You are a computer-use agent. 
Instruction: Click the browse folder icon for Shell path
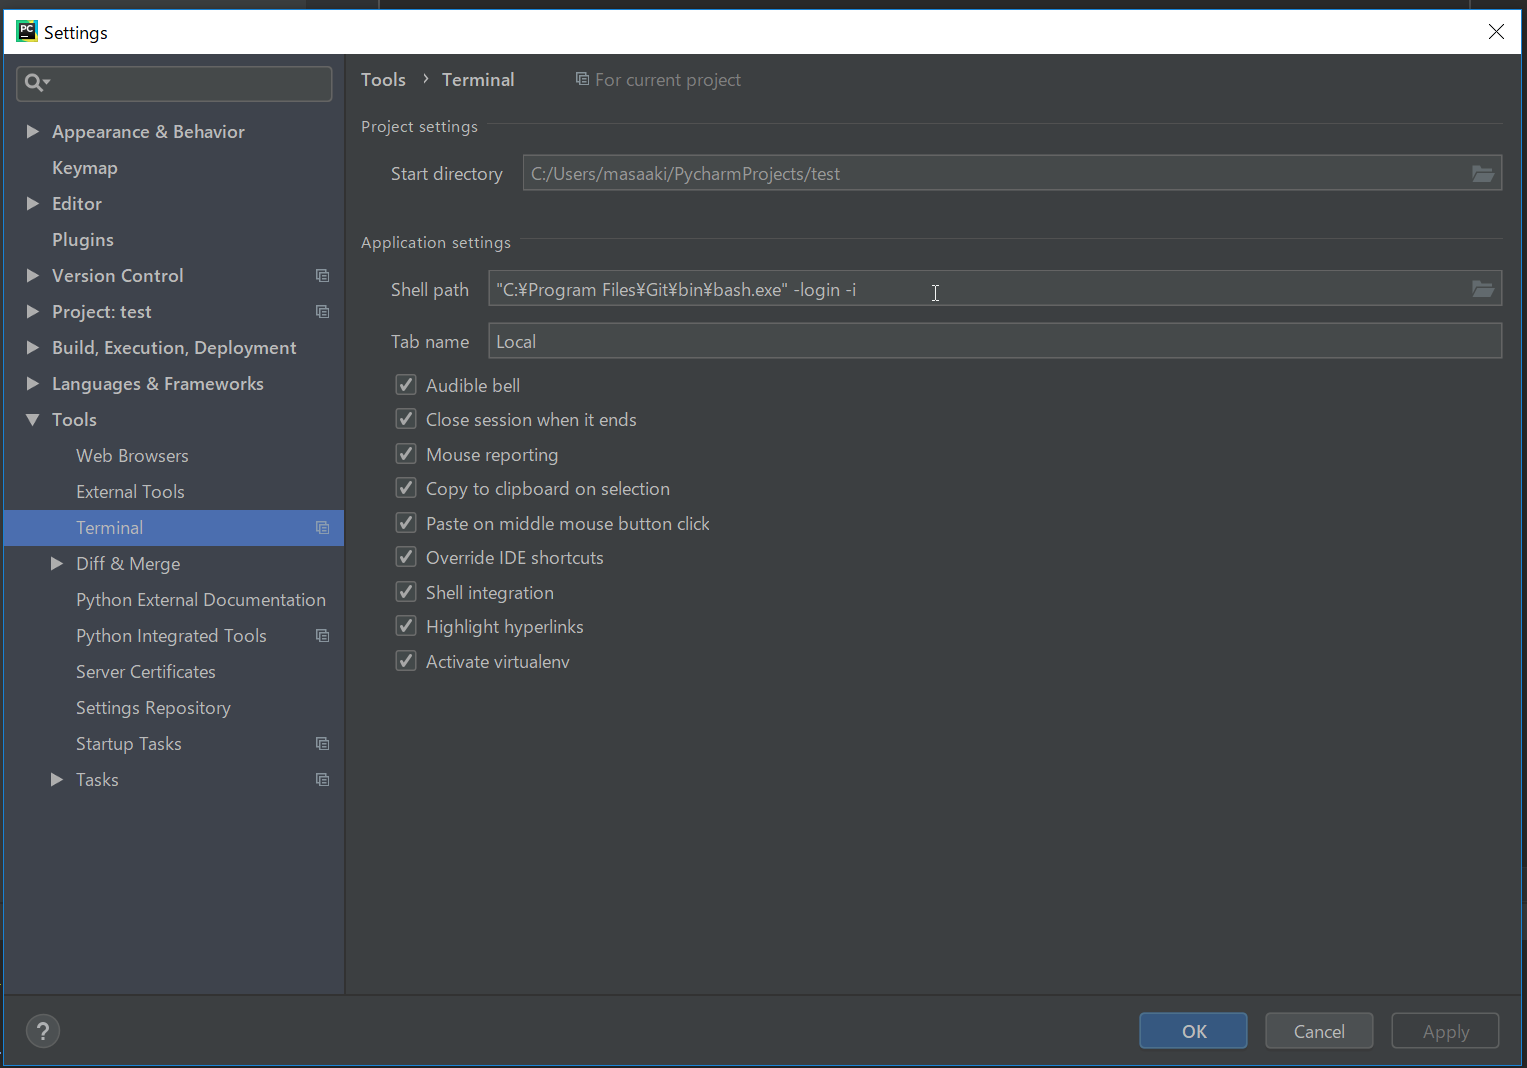tap(1483, 288)
